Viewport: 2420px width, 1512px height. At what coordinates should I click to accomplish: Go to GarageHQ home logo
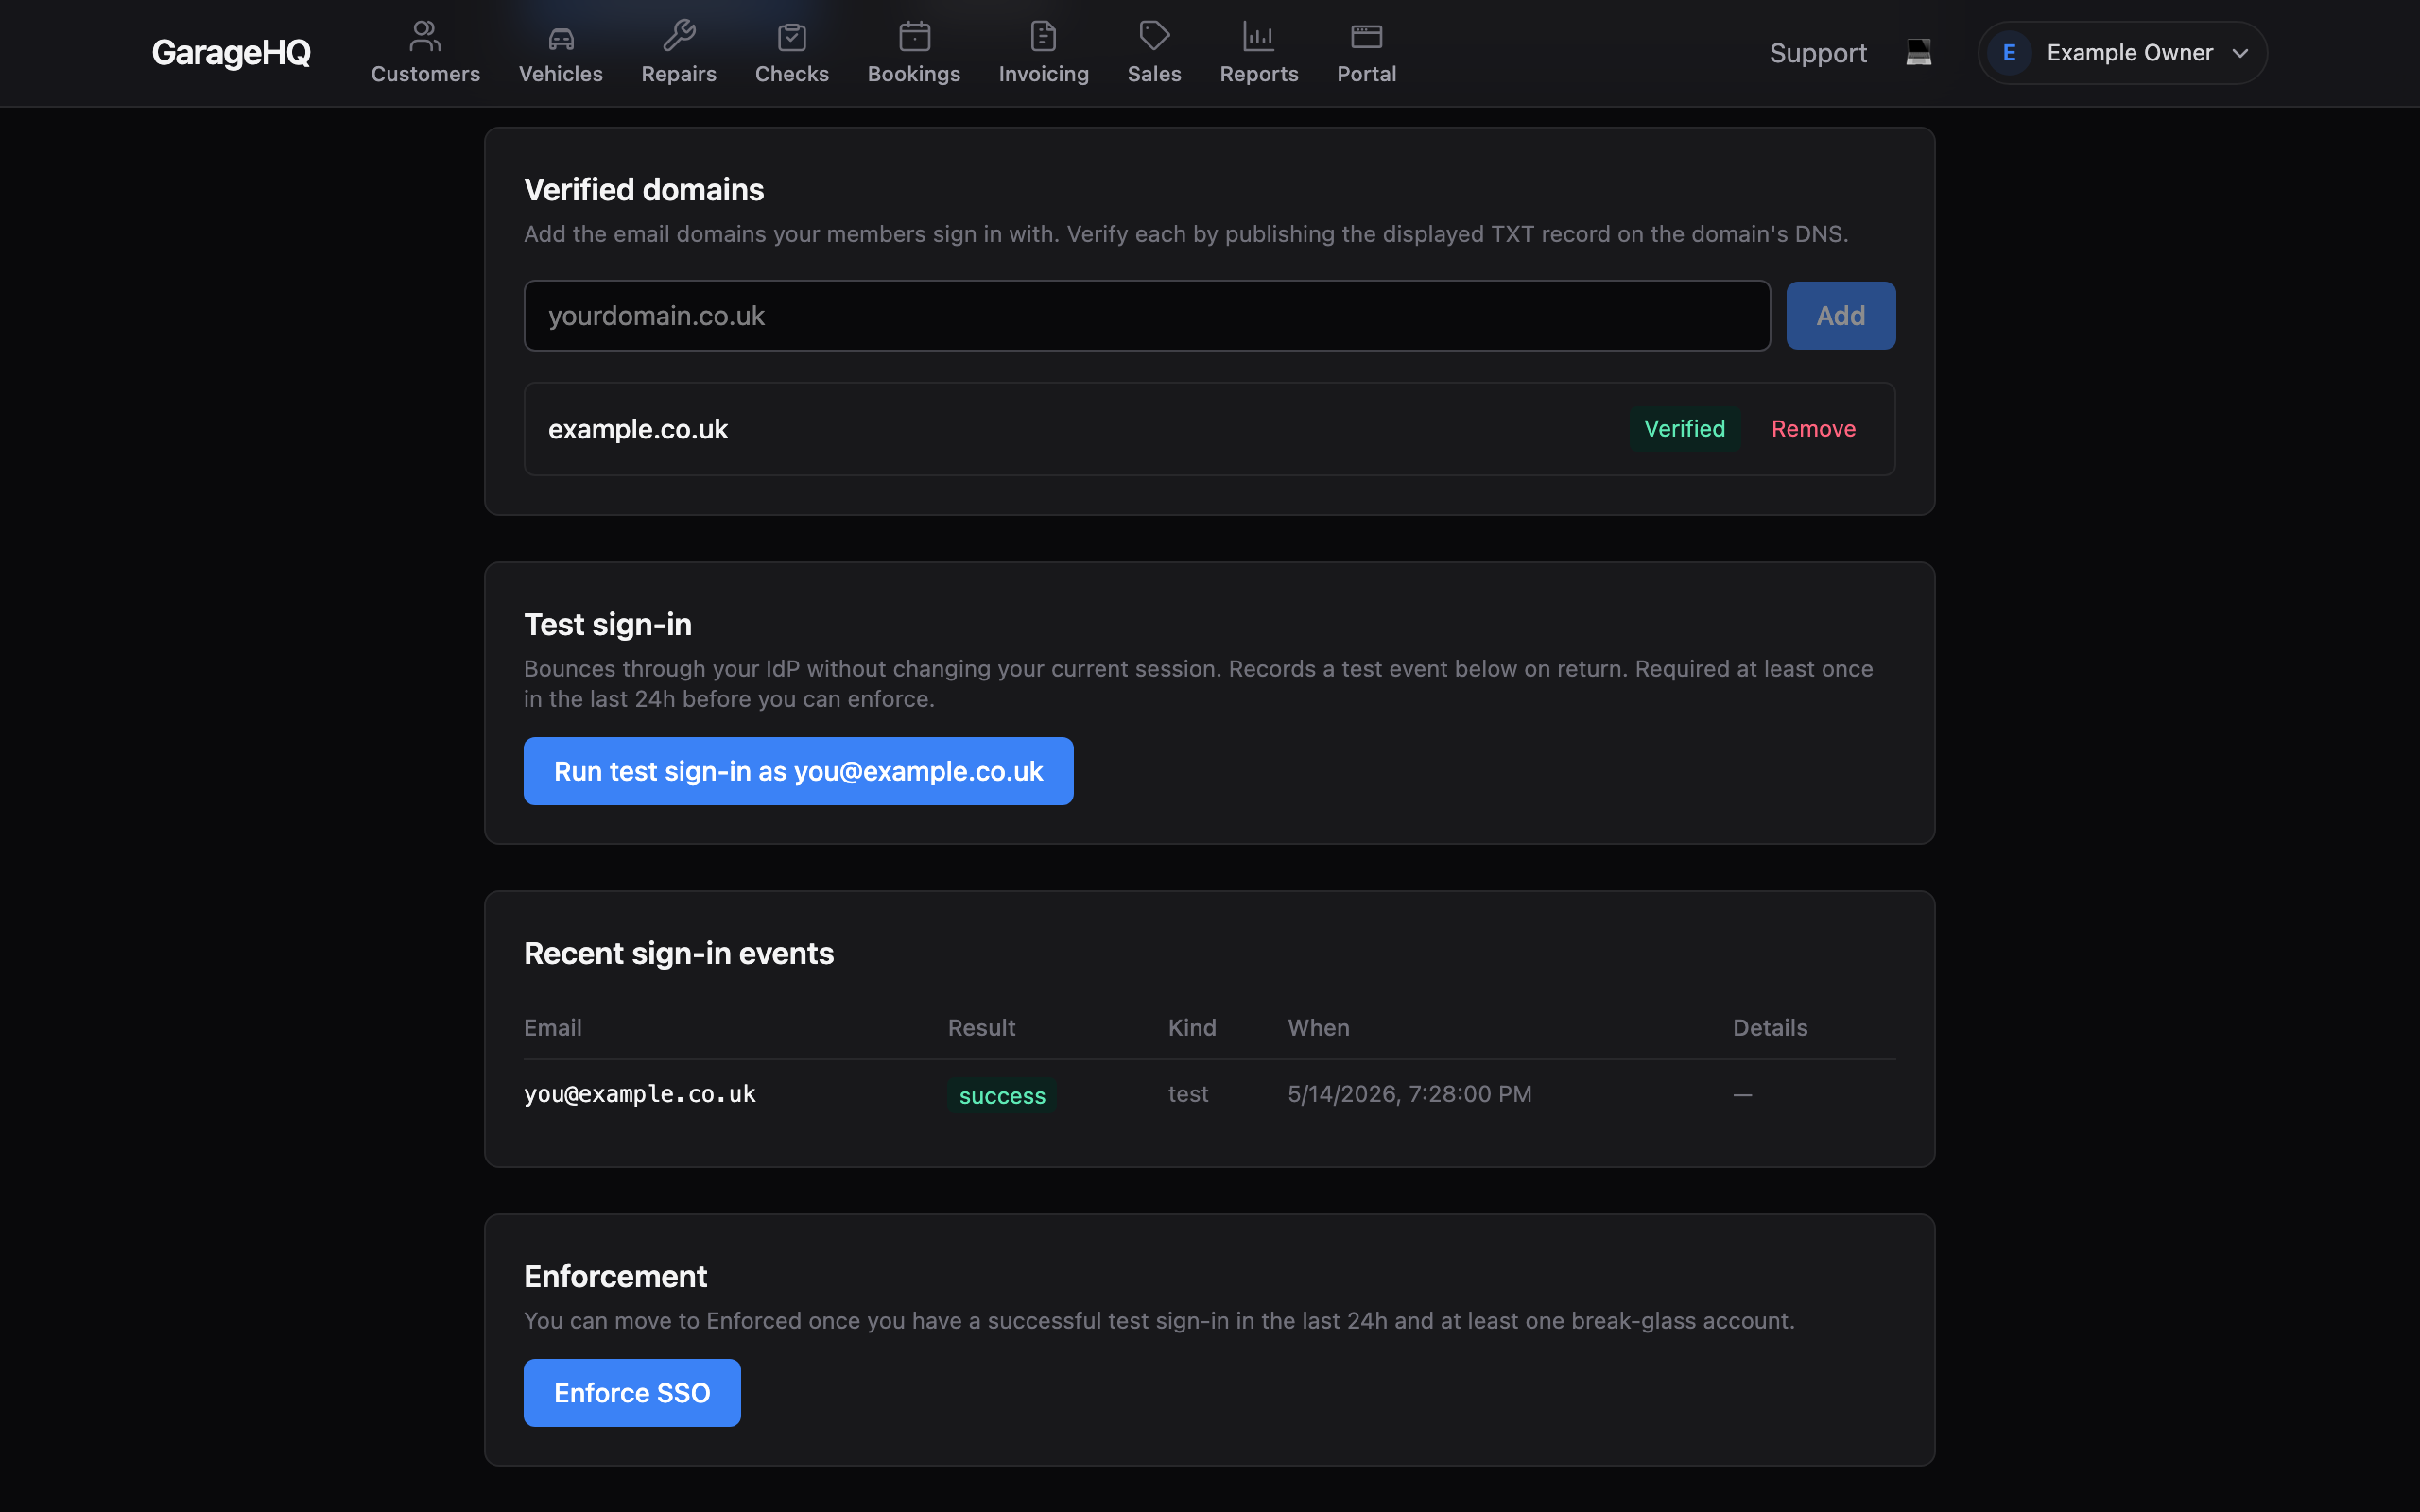click(x=231, y=53)
